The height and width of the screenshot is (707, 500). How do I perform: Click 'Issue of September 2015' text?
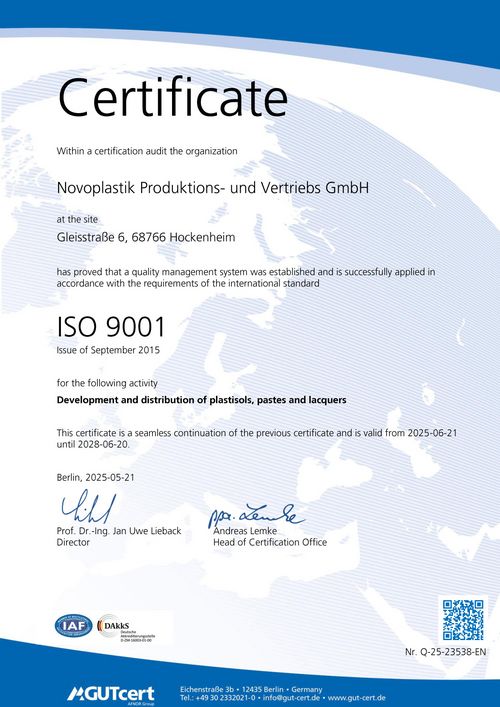[108, 350]
